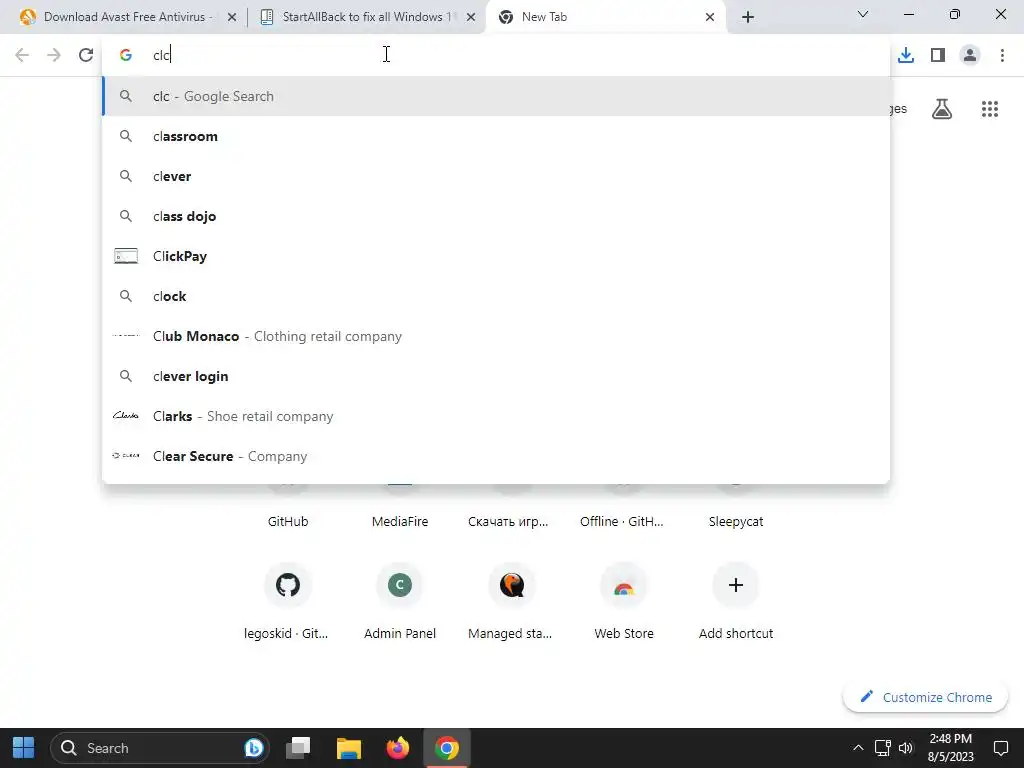
Task: Select the clock suggestion
Action: (x=496, y=296)
